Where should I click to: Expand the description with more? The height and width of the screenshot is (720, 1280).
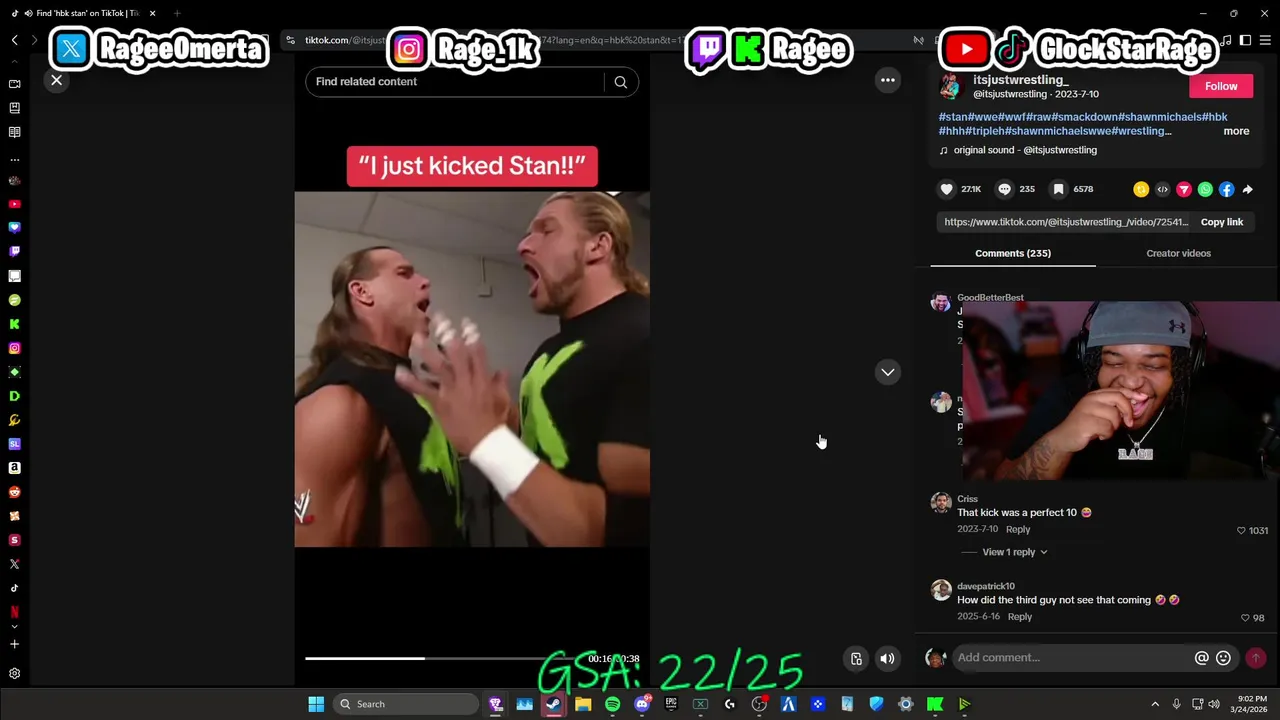(x=1236, y=131)
